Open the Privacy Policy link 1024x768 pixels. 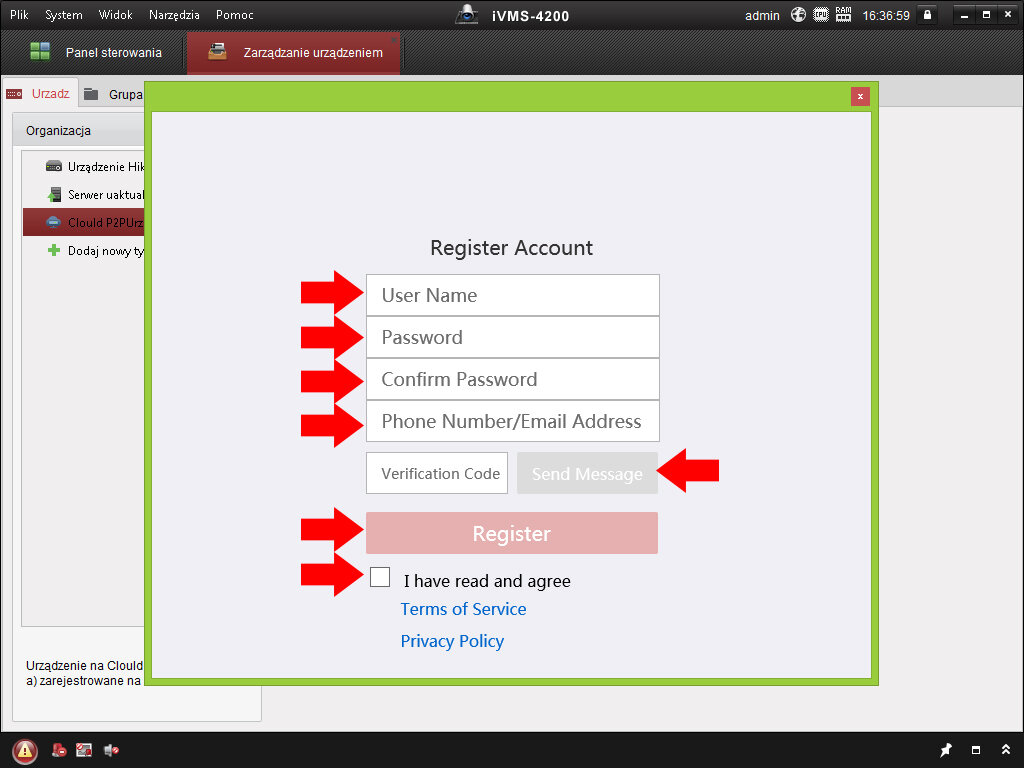tap(452, 641)
